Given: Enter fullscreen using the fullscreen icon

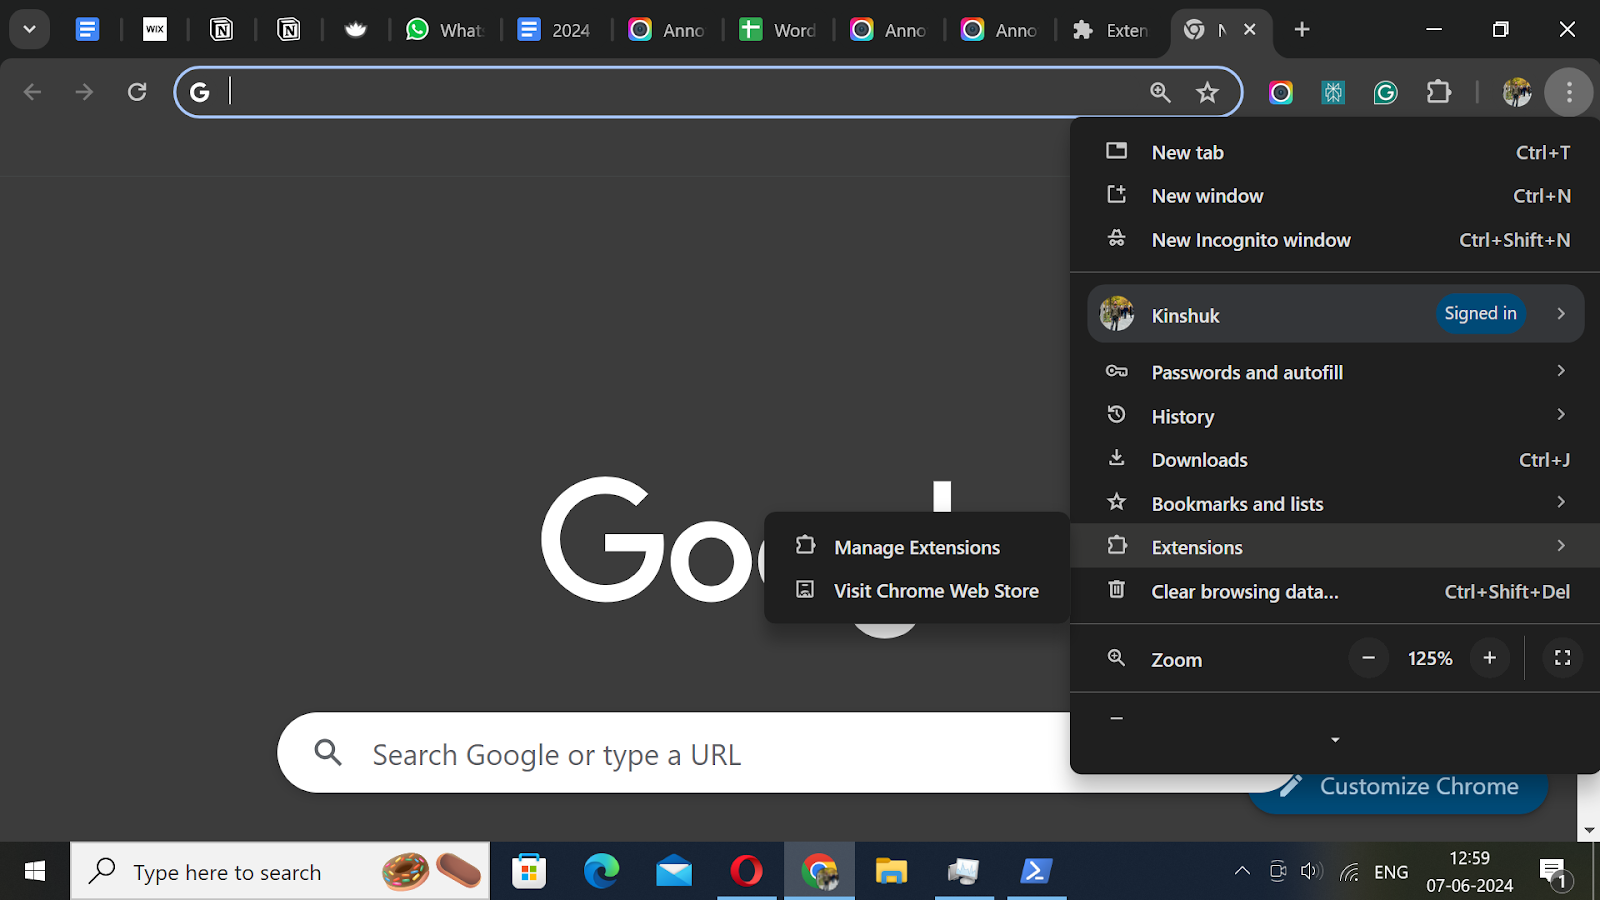Looking at the screenshot, I should pyautogui.click(x=1563, y=658).
